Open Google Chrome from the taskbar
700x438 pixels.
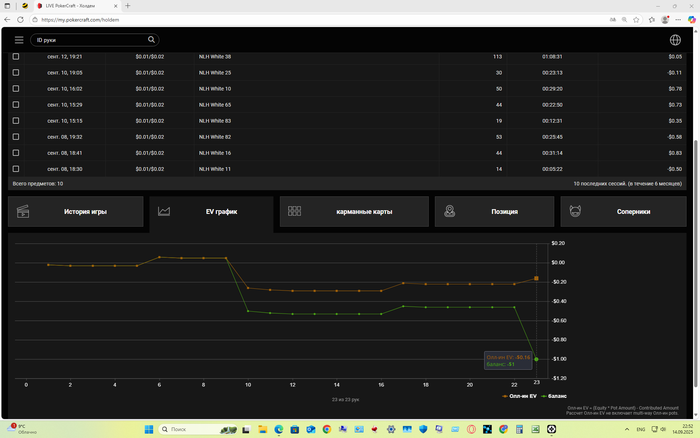pos(327,429)
